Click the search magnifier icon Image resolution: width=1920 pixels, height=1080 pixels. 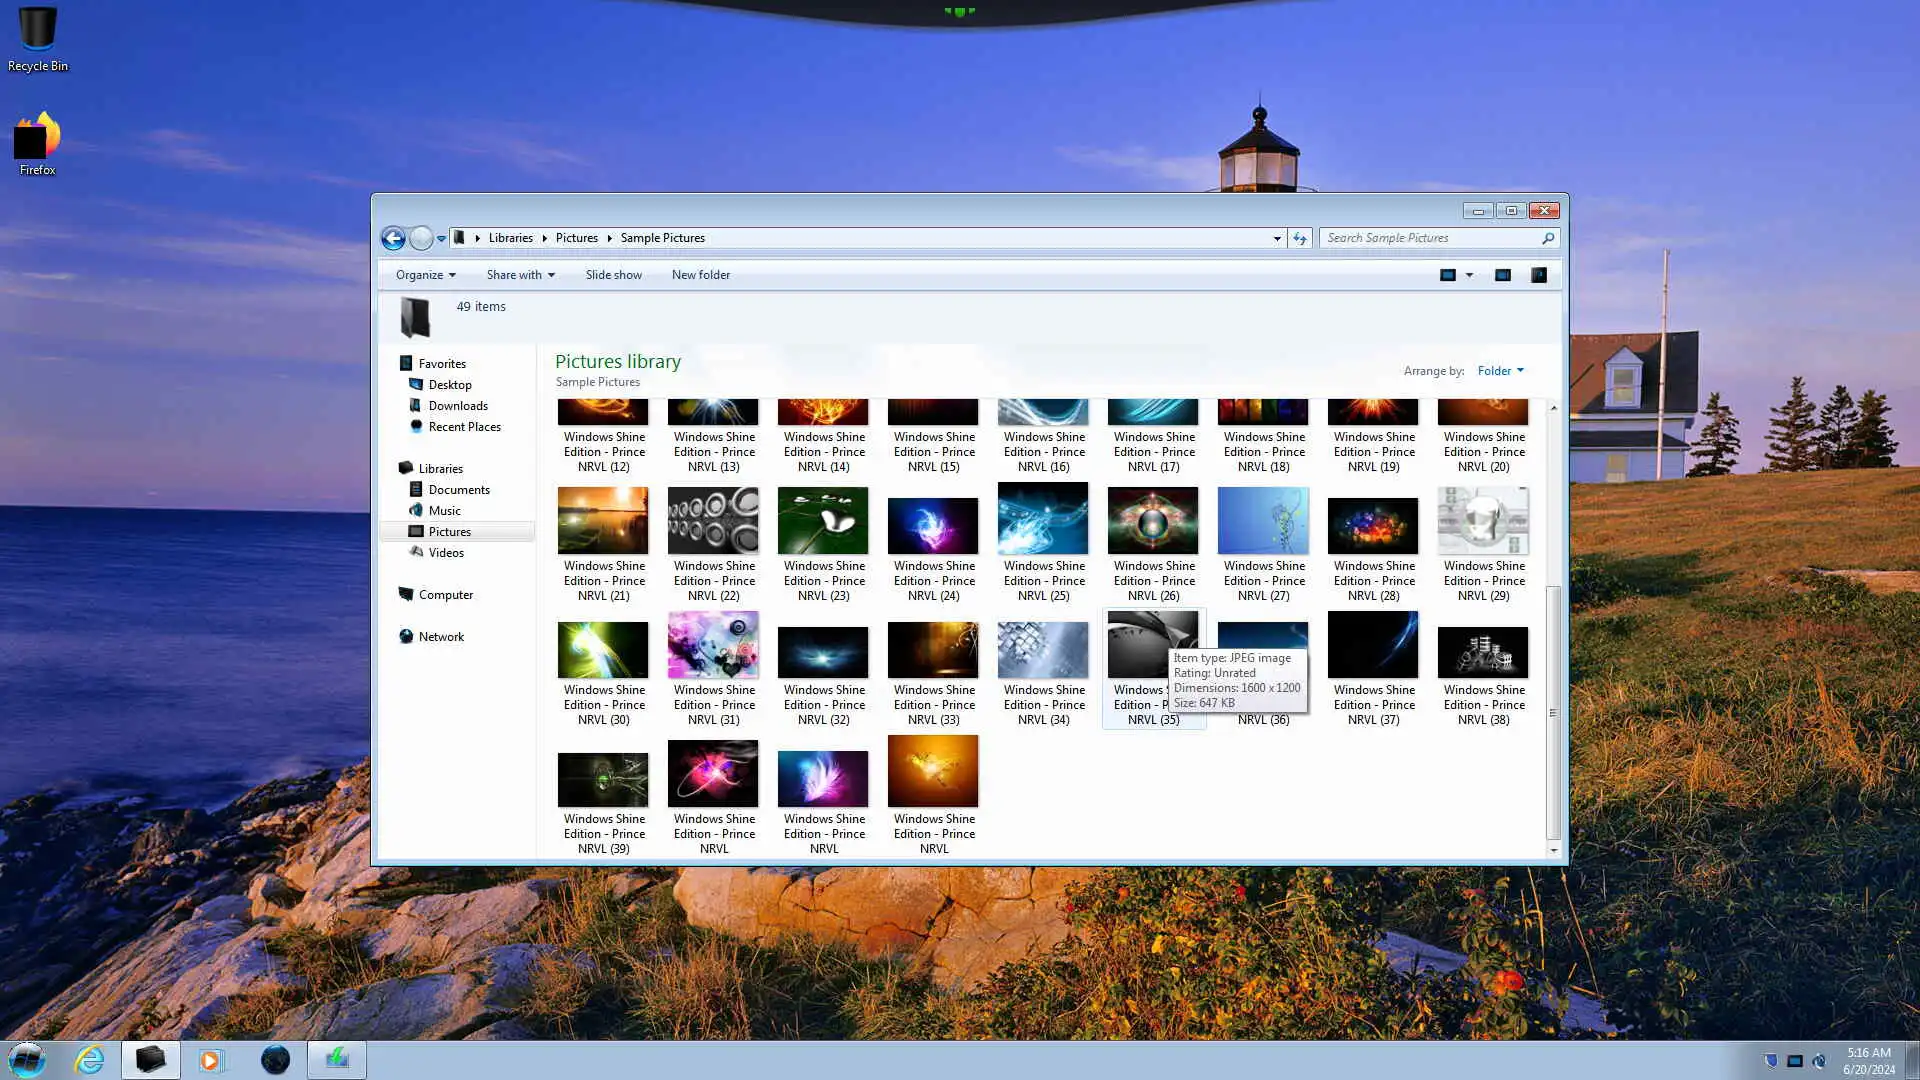coord(1547,238)
